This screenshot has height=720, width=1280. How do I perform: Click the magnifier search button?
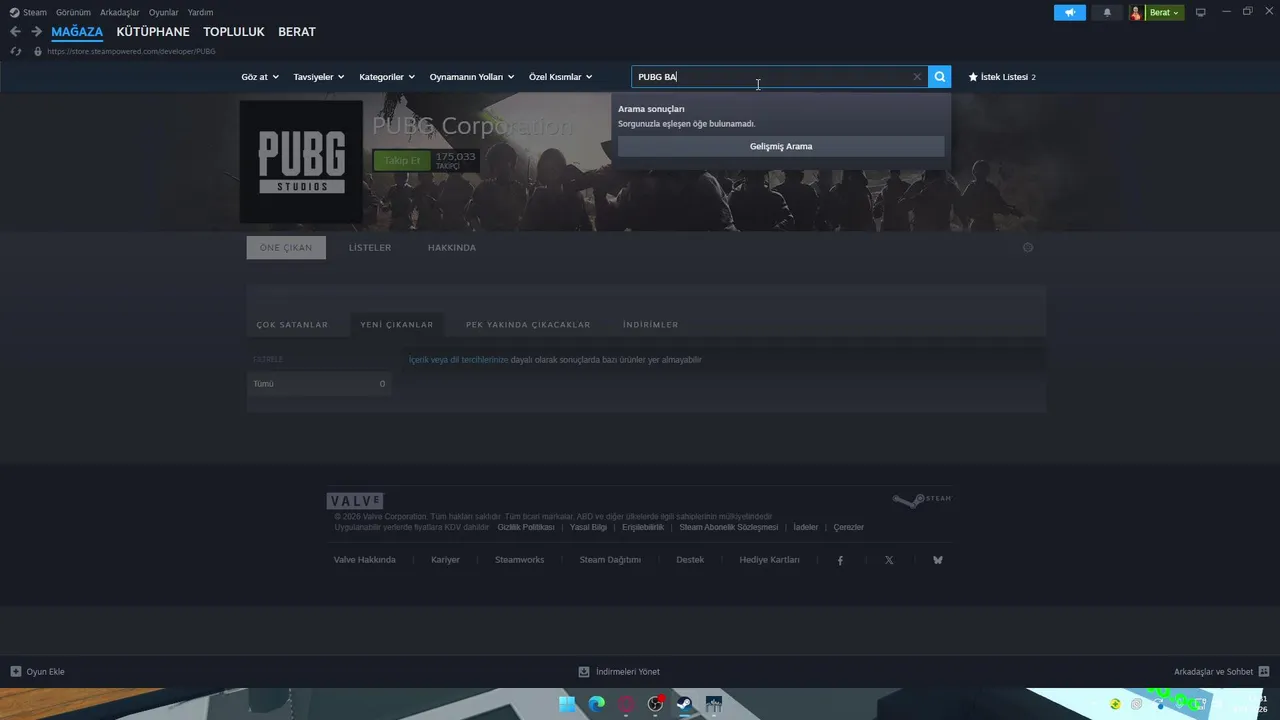[x=940, y=77]
